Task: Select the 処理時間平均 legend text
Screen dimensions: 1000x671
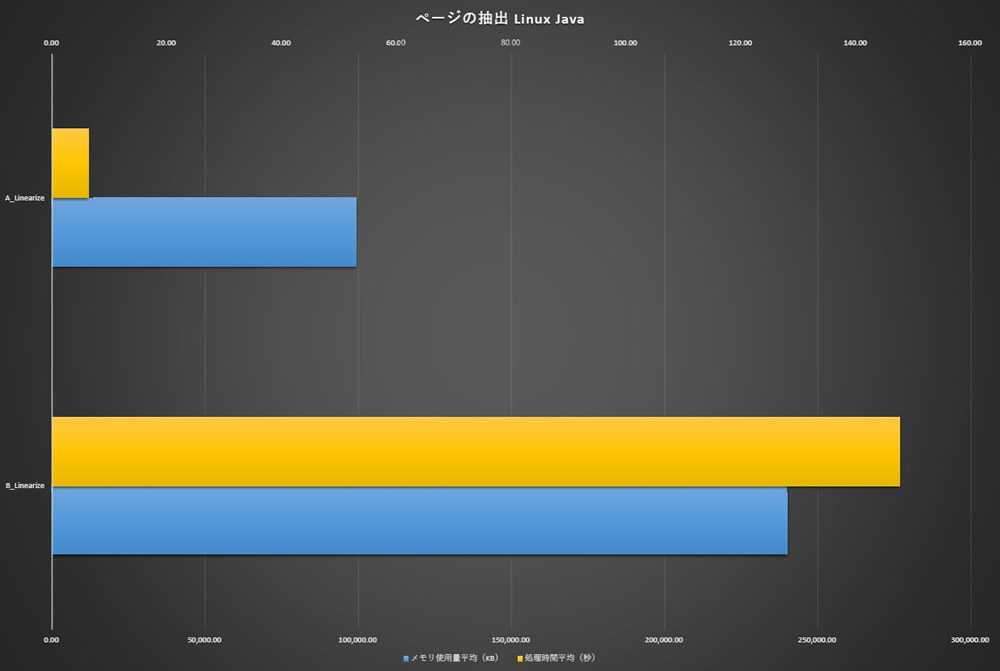Action: click(x=560, y=659)
